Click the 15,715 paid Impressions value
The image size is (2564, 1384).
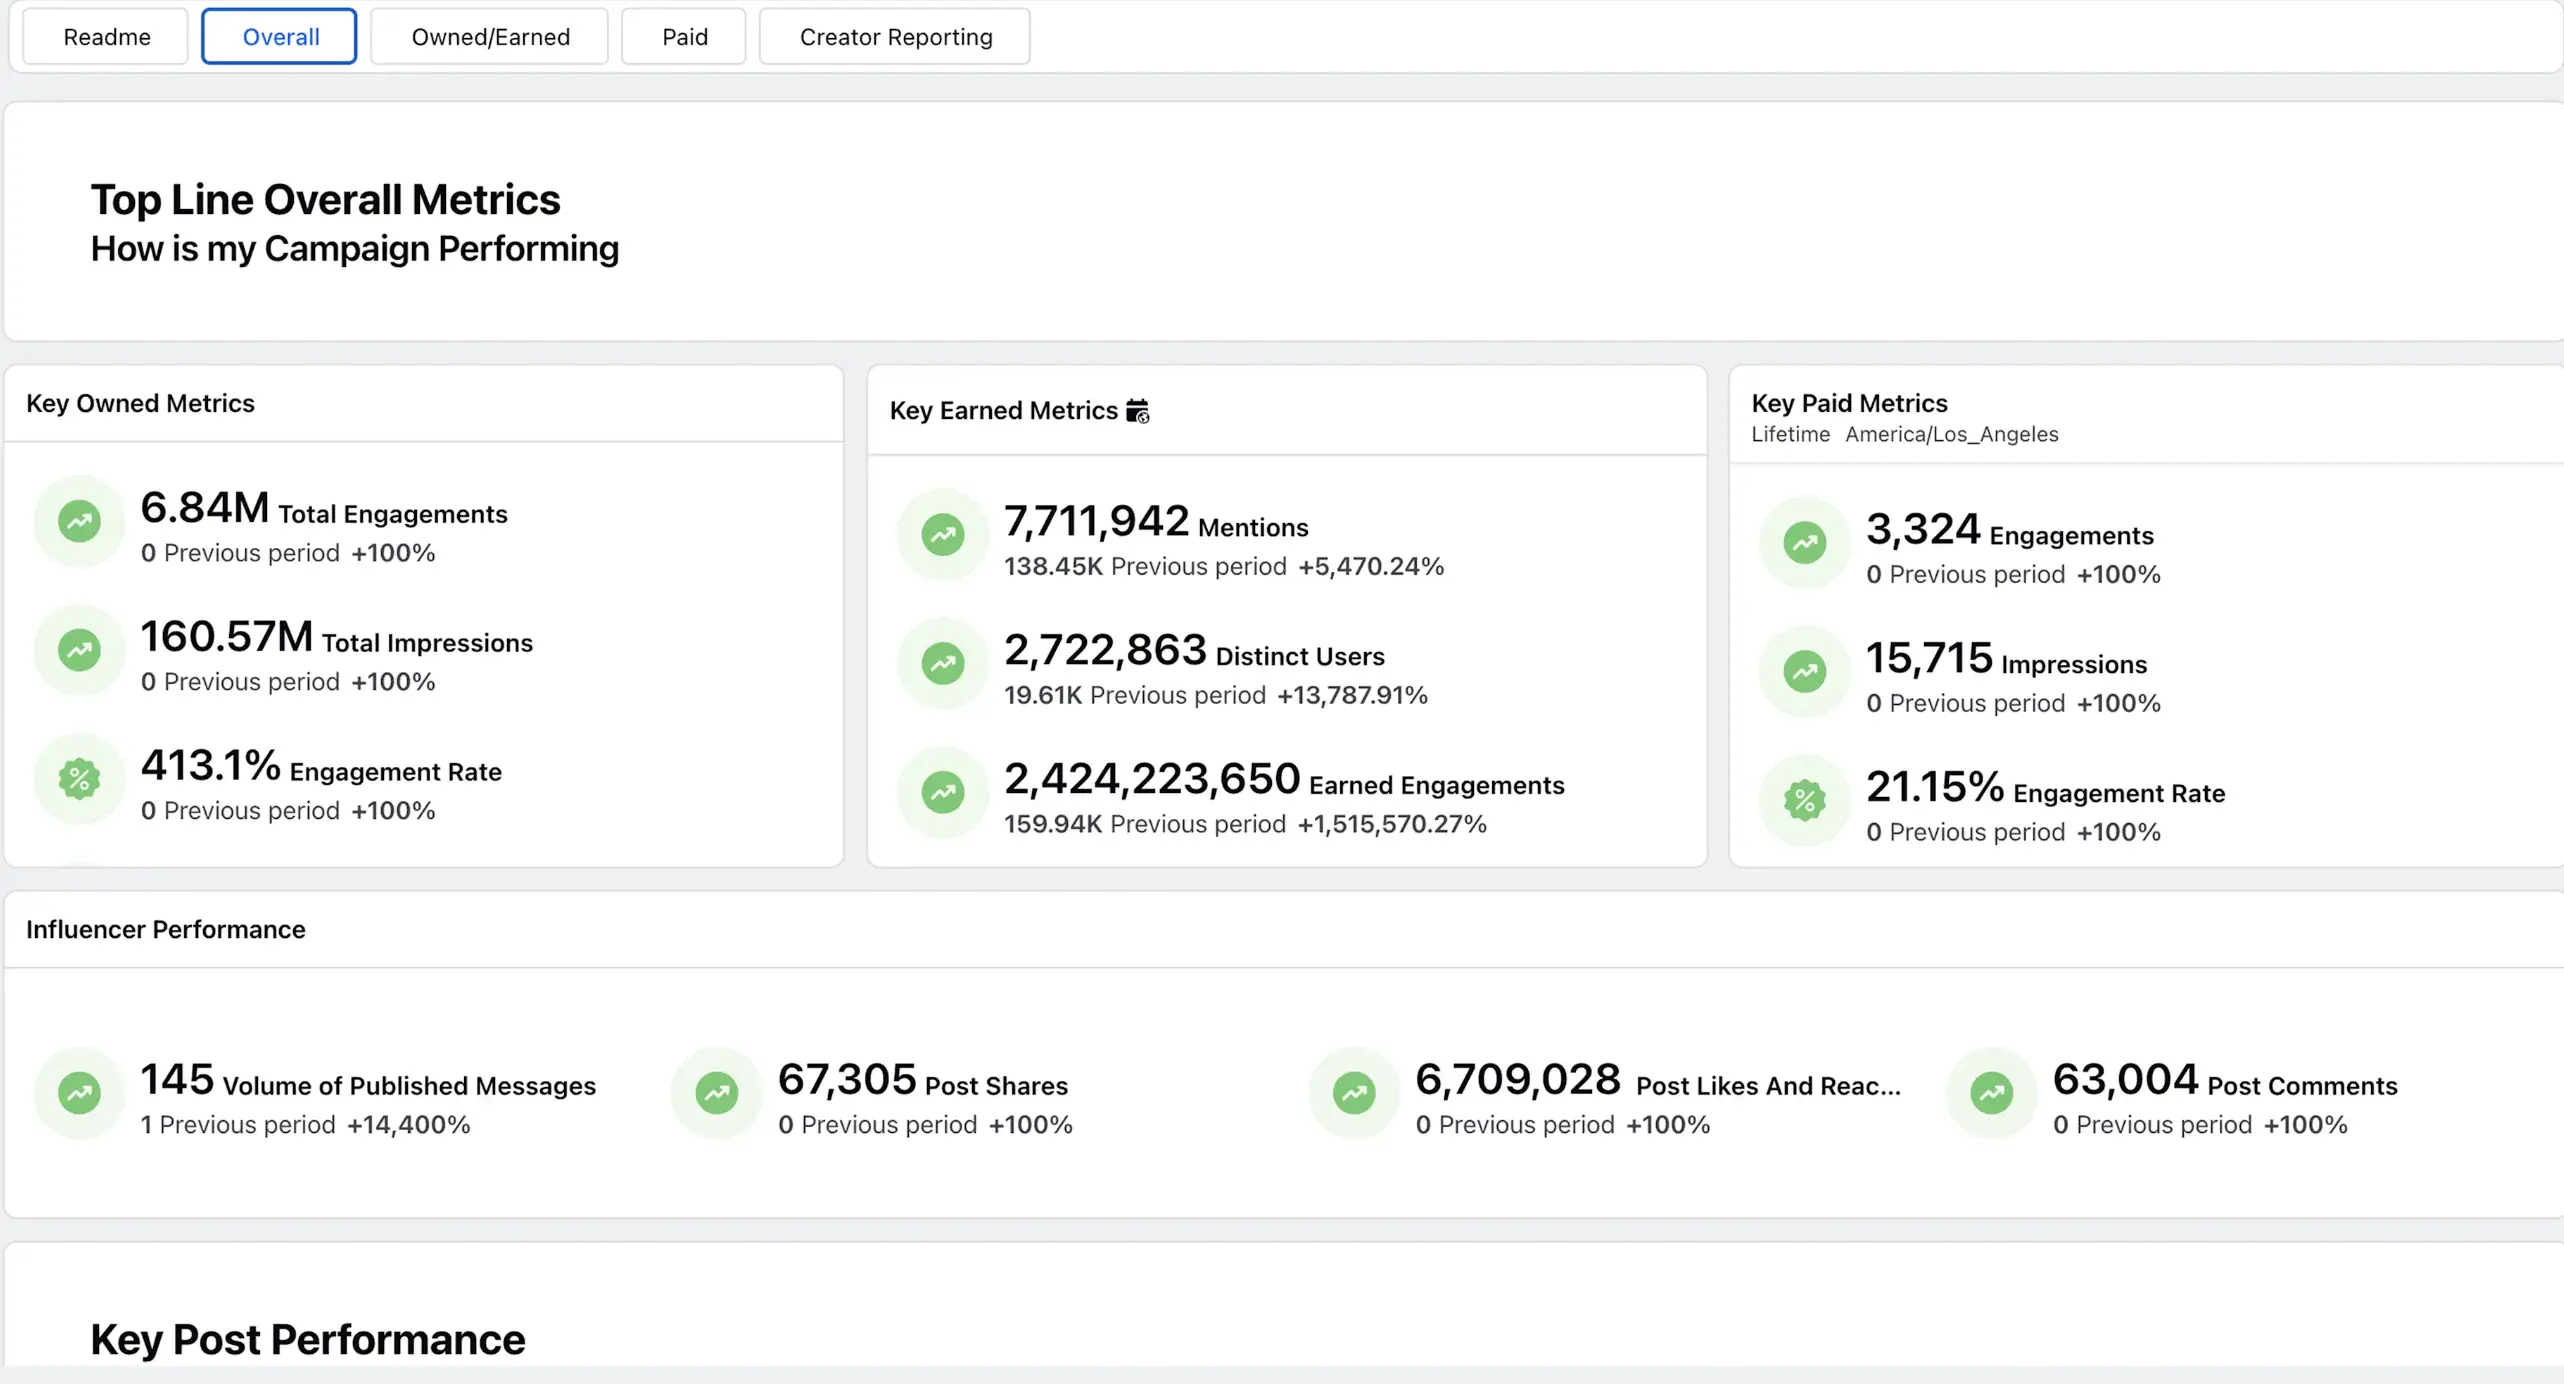point(1929,658)
